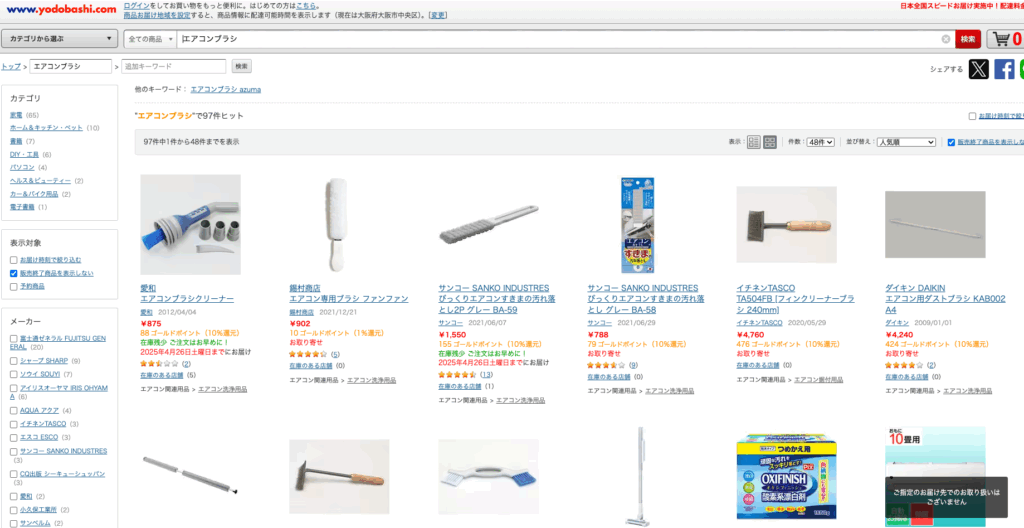Open the カテゴリから選ぶ dropdown

point(59,39)
